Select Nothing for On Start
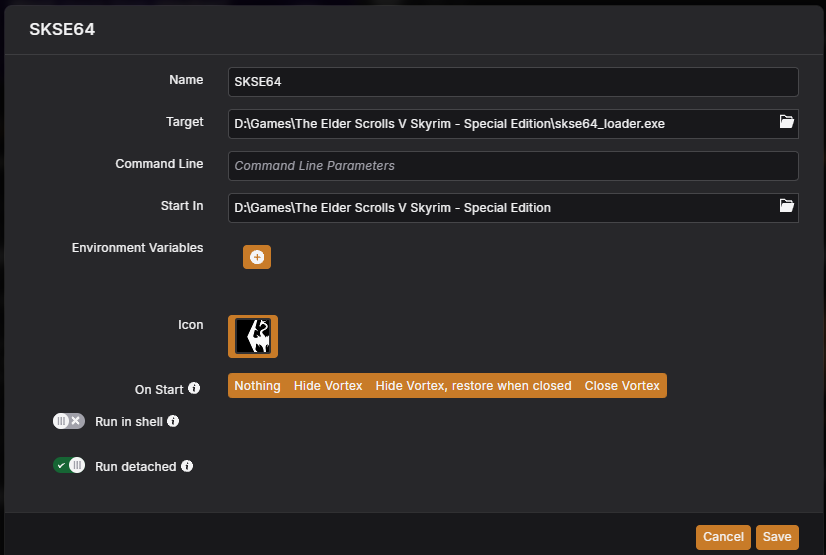 (x=258, y=385)
